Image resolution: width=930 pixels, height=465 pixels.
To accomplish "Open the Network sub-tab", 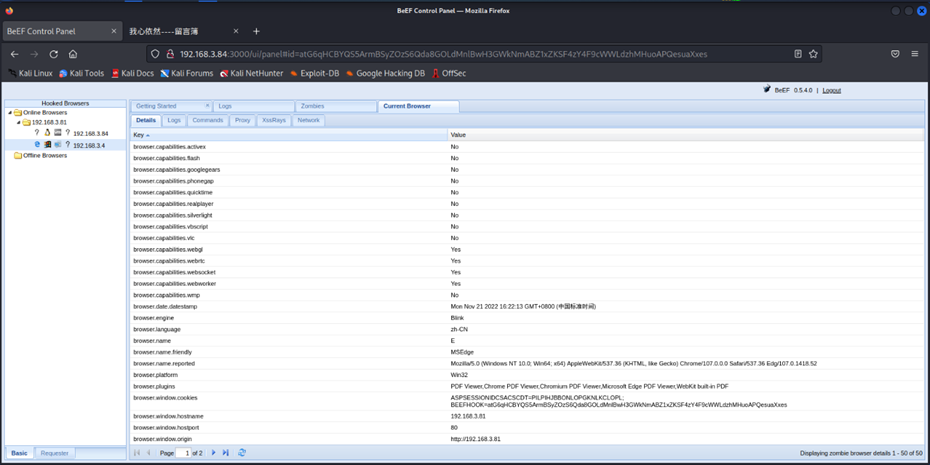I will (308, 120).
